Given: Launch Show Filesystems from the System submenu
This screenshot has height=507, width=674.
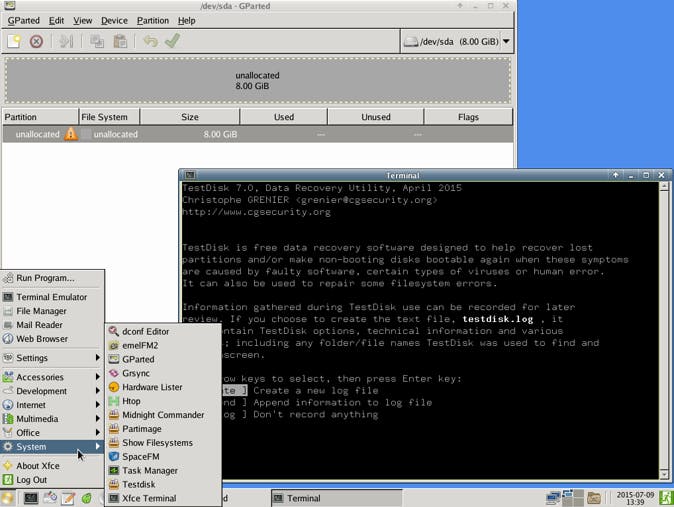Looking at the screenshot, I should coord(163,442).
